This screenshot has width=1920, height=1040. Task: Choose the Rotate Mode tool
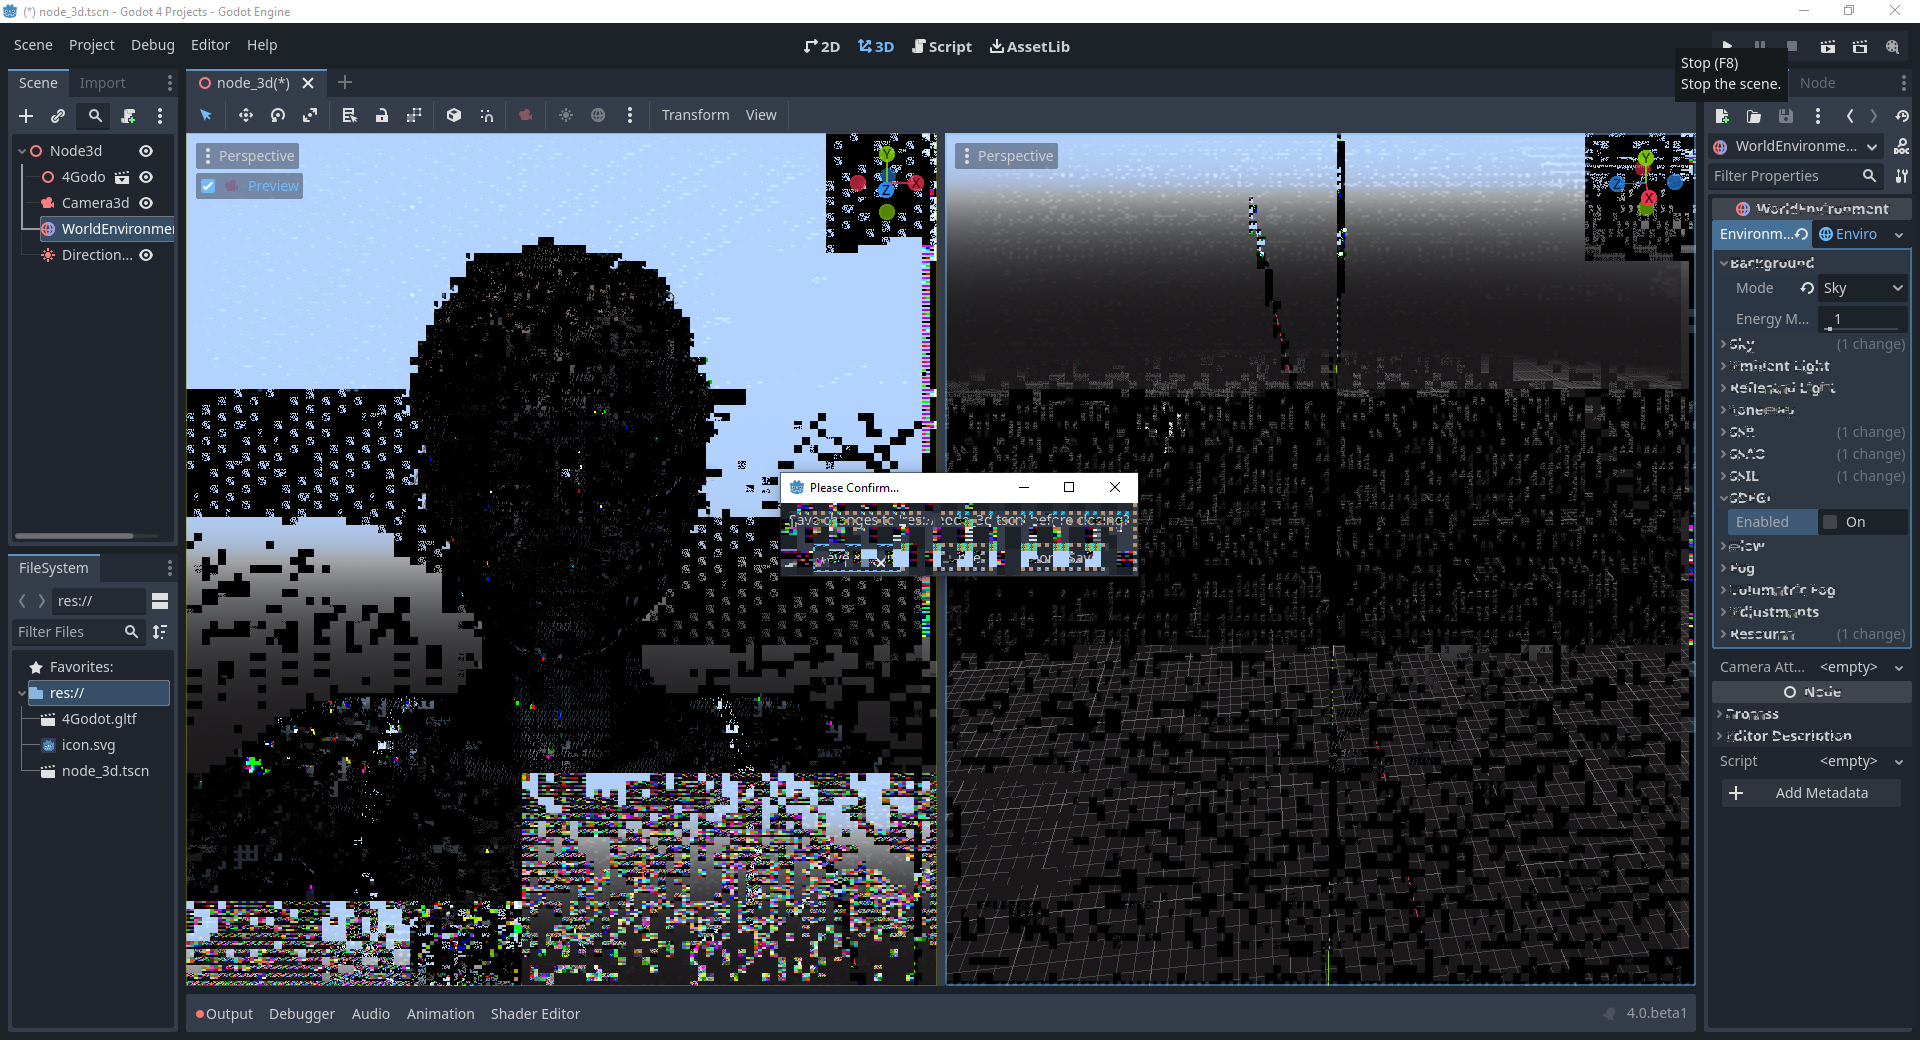coord(278,115)
